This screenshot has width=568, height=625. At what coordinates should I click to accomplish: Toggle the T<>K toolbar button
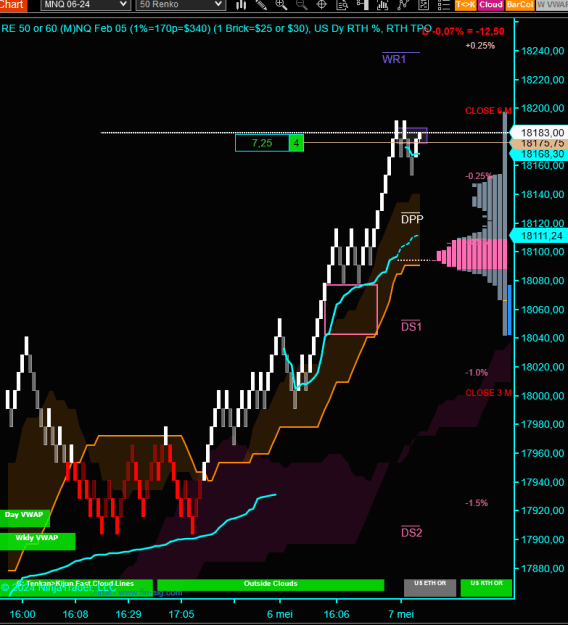(x=466, y=5)
